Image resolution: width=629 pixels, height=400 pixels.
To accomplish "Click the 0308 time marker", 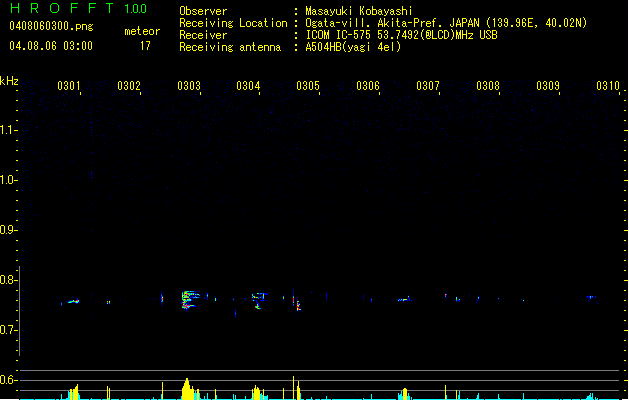I will point(488,86).
